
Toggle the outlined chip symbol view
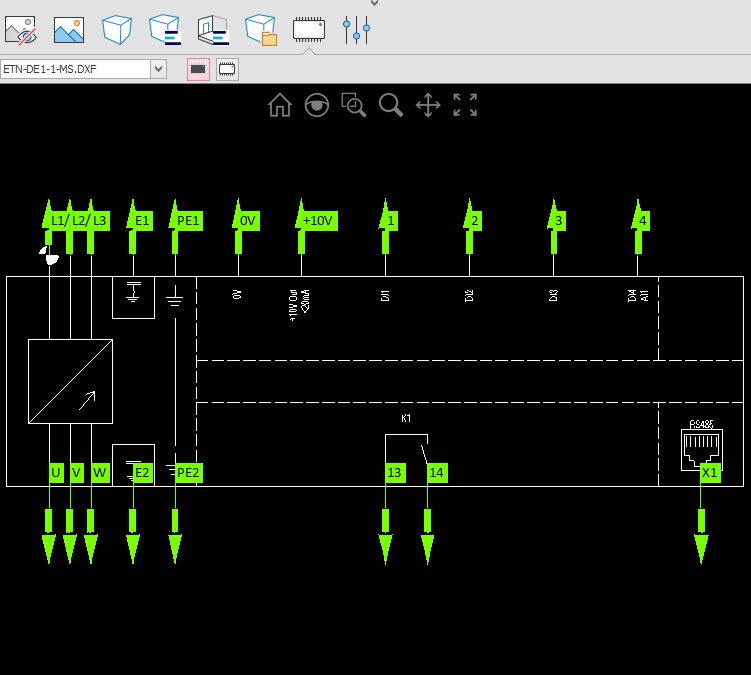(x=227, y=69)
